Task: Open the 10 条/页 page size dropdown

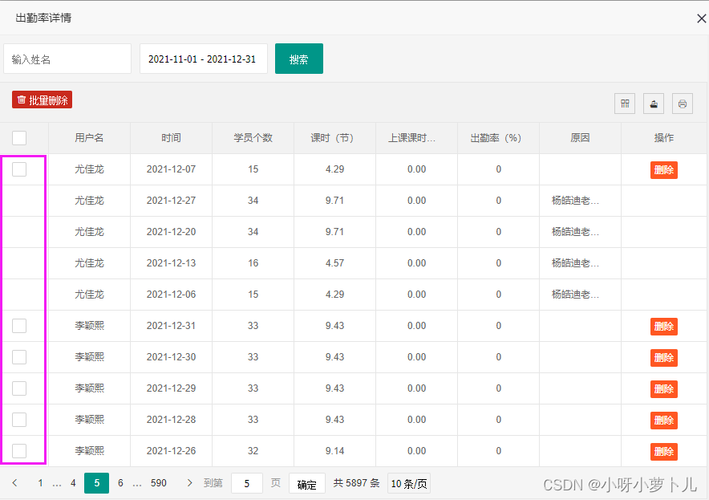Action: tap(409, 484)
